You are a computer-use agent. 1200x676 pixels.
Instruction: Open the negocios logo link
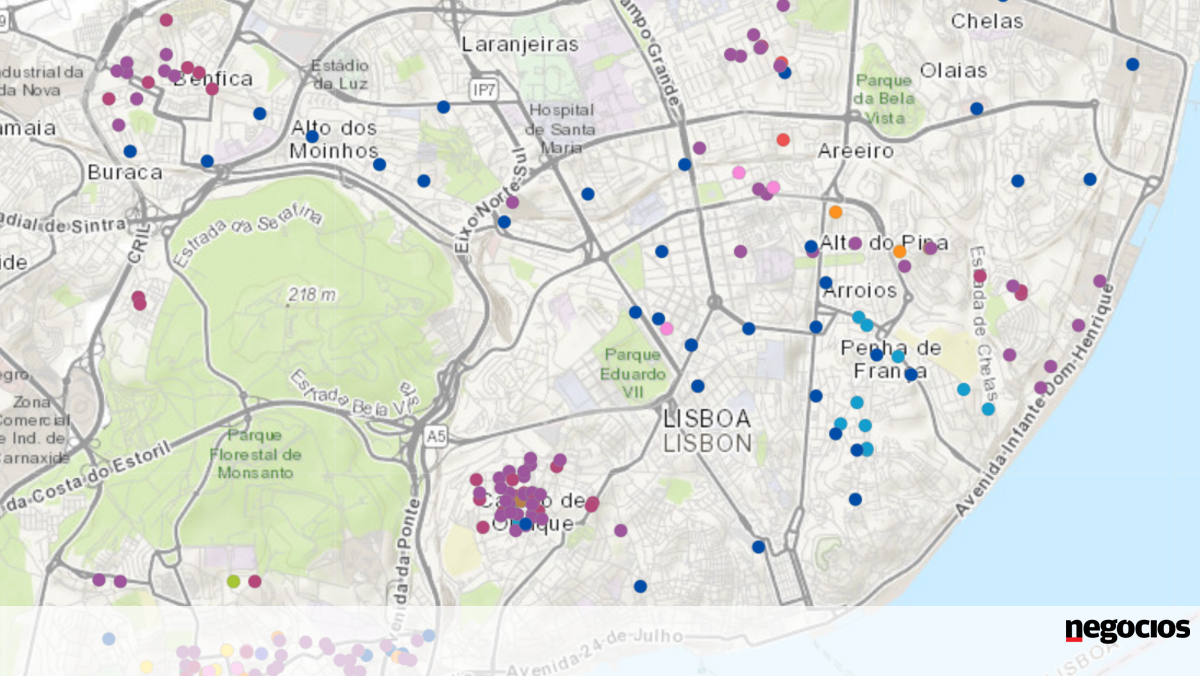coord(1127,630)
